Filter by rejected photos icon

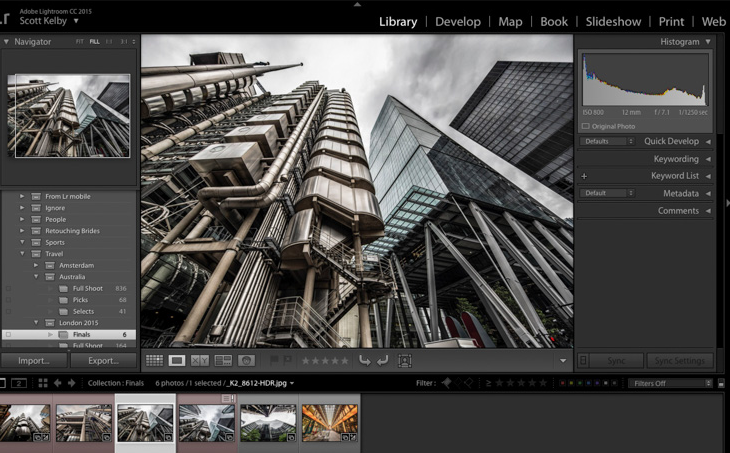coord(469,383)
